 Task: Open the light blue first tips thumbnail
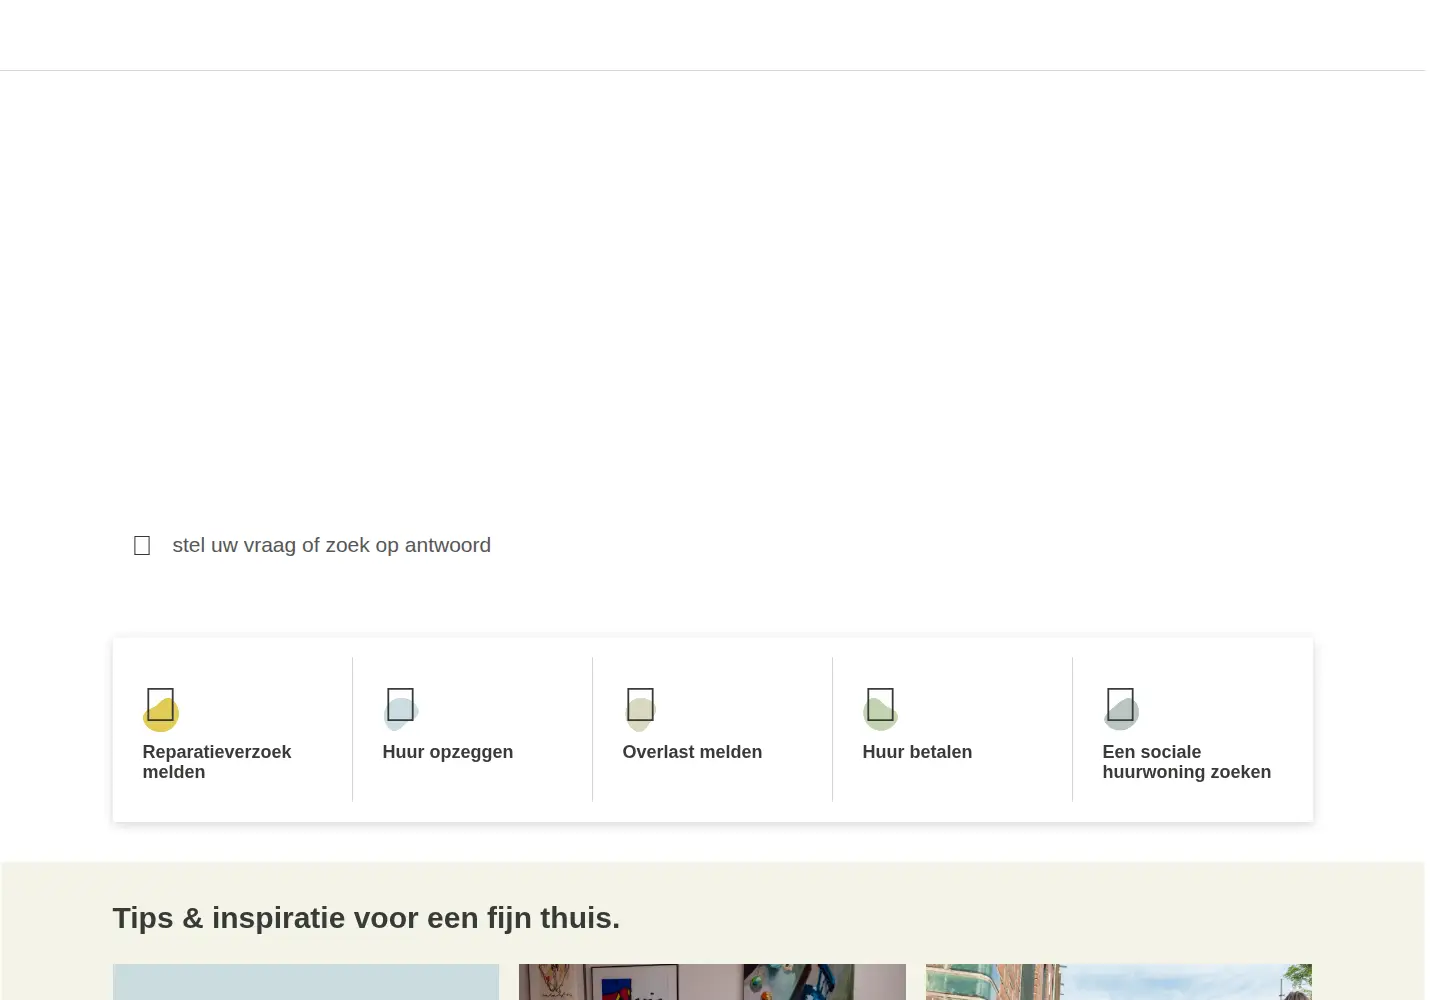click(306, 982)
